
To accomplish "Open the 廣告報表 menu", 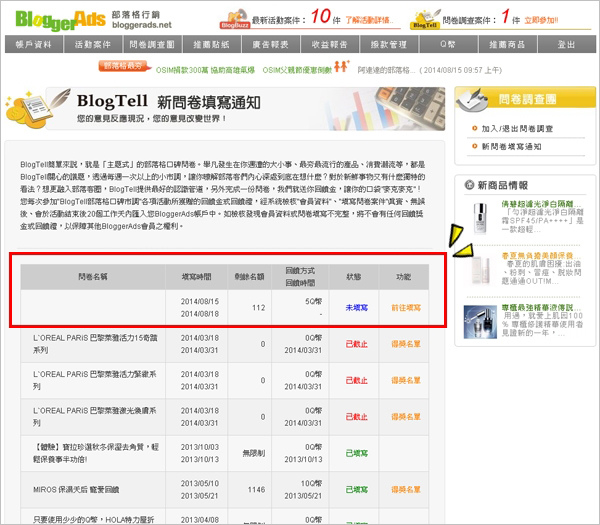I will click(x=271, y=44).
